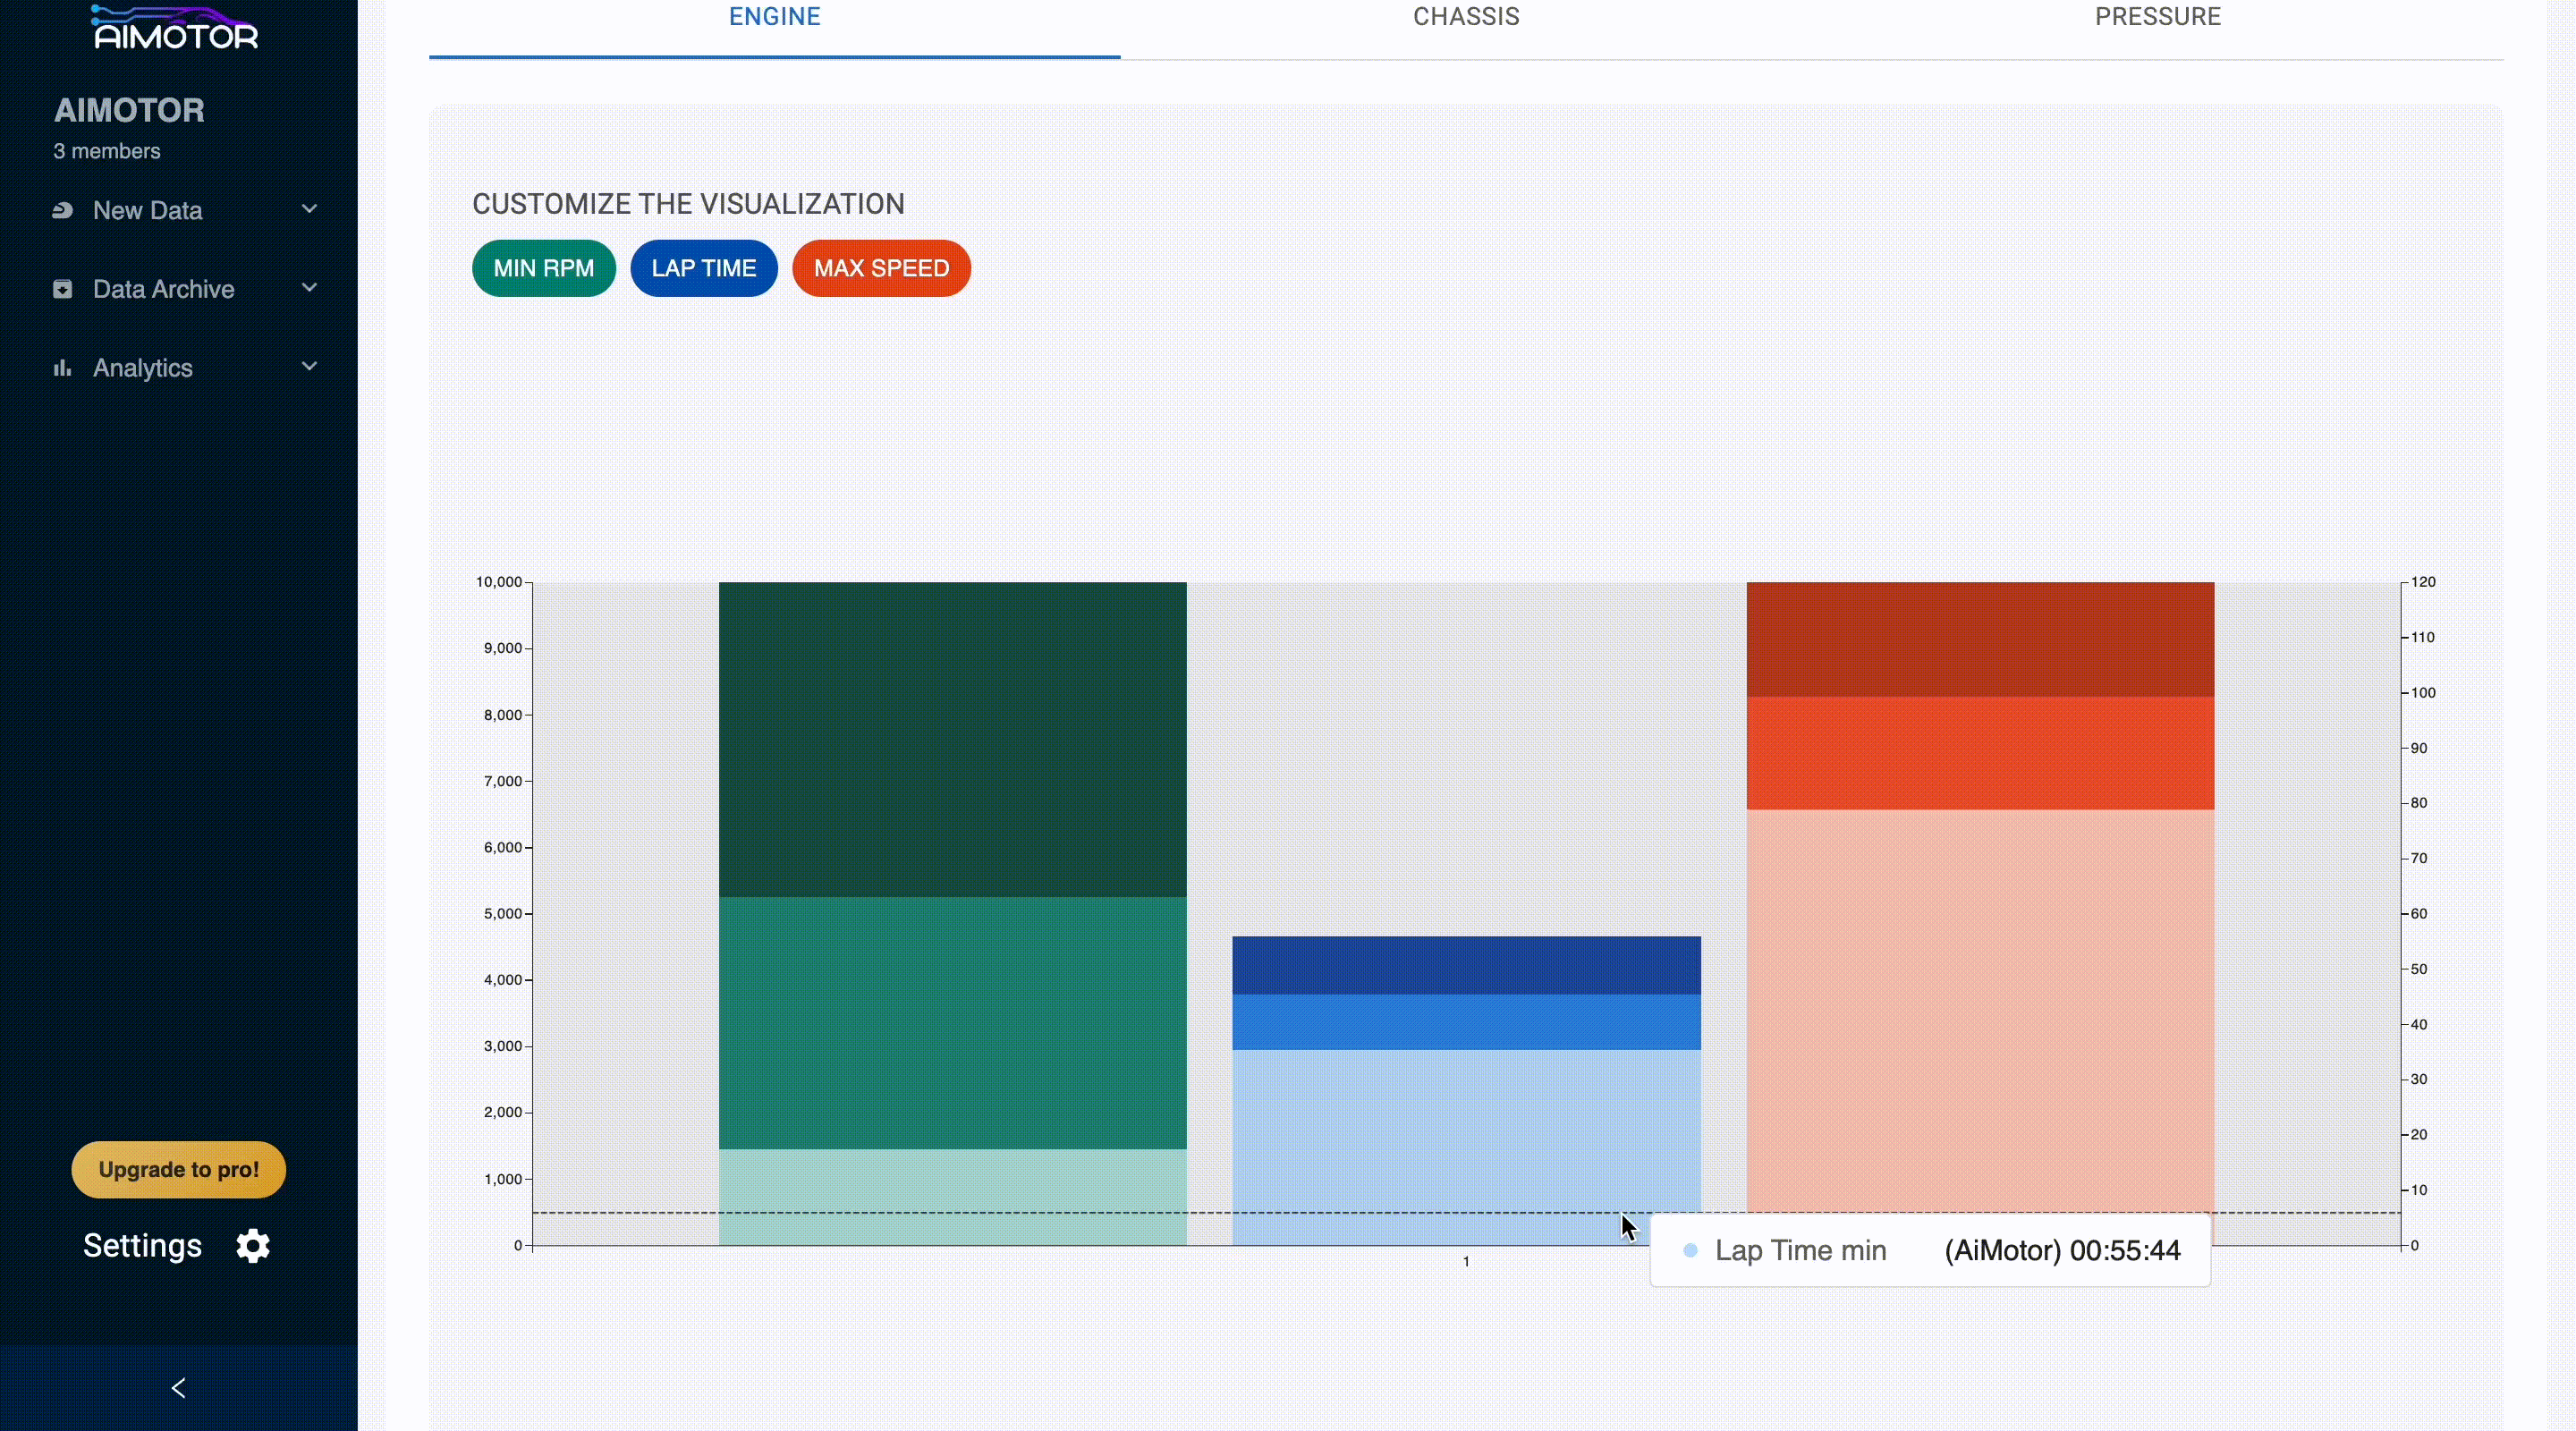Click the dark green Min RPM bar segment
Screen dimensions: 2576x1431
tap(952, 738)
